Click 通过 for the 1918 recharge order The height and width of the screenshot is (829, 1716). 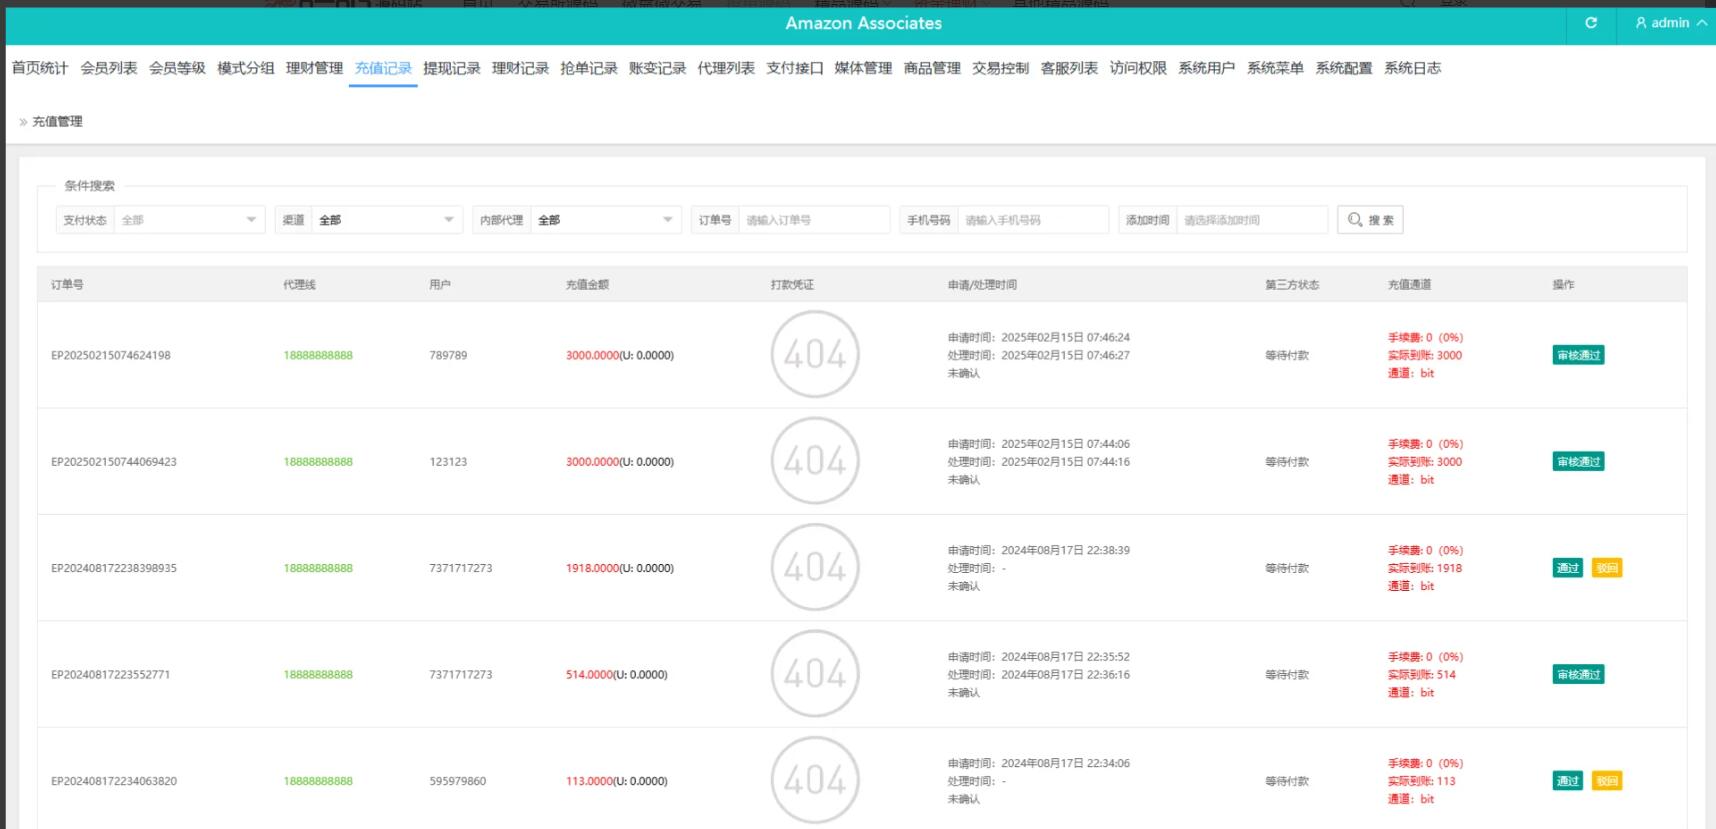[1567, 568]
